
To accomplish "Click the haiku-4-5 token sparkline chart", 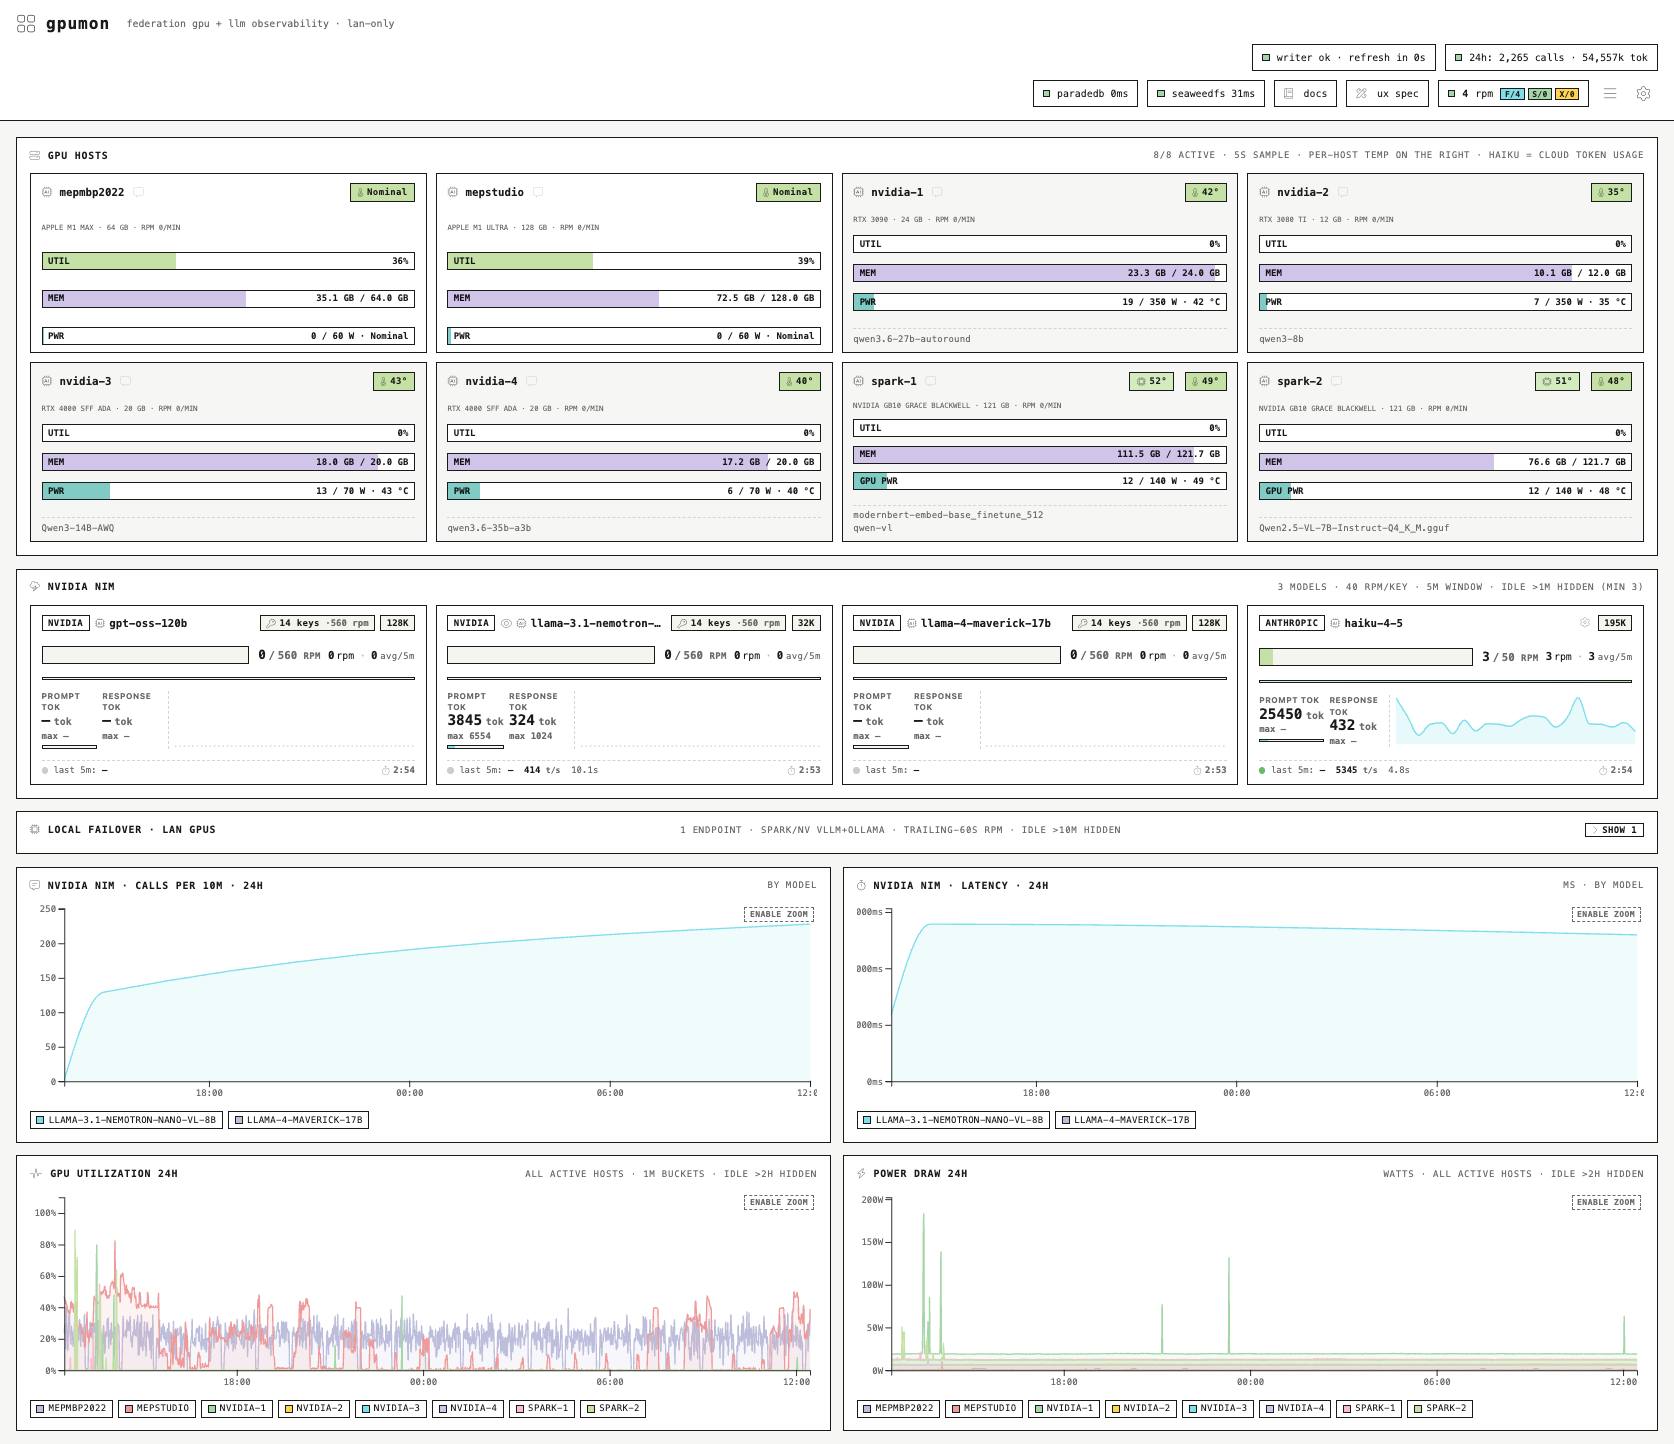I will (x=1515, y=720).
